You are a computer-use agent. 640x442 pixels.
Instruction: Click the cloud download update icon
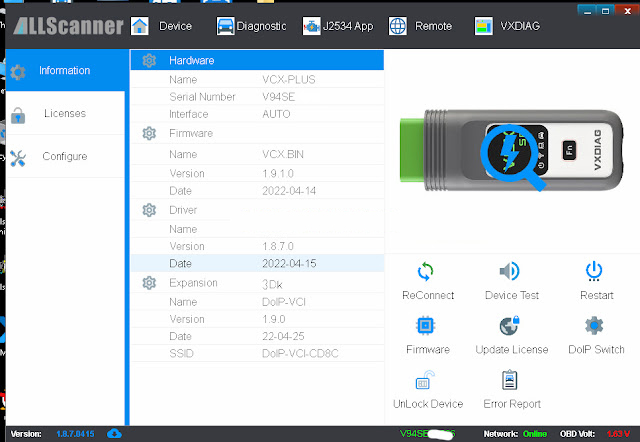(114, 433)
